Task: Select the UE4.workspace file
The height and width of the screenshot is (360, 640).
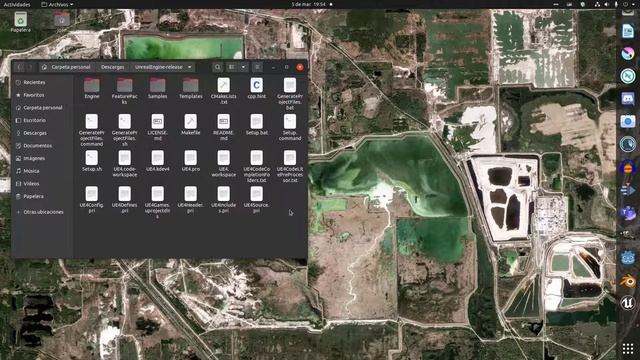Action: point(224,163)
